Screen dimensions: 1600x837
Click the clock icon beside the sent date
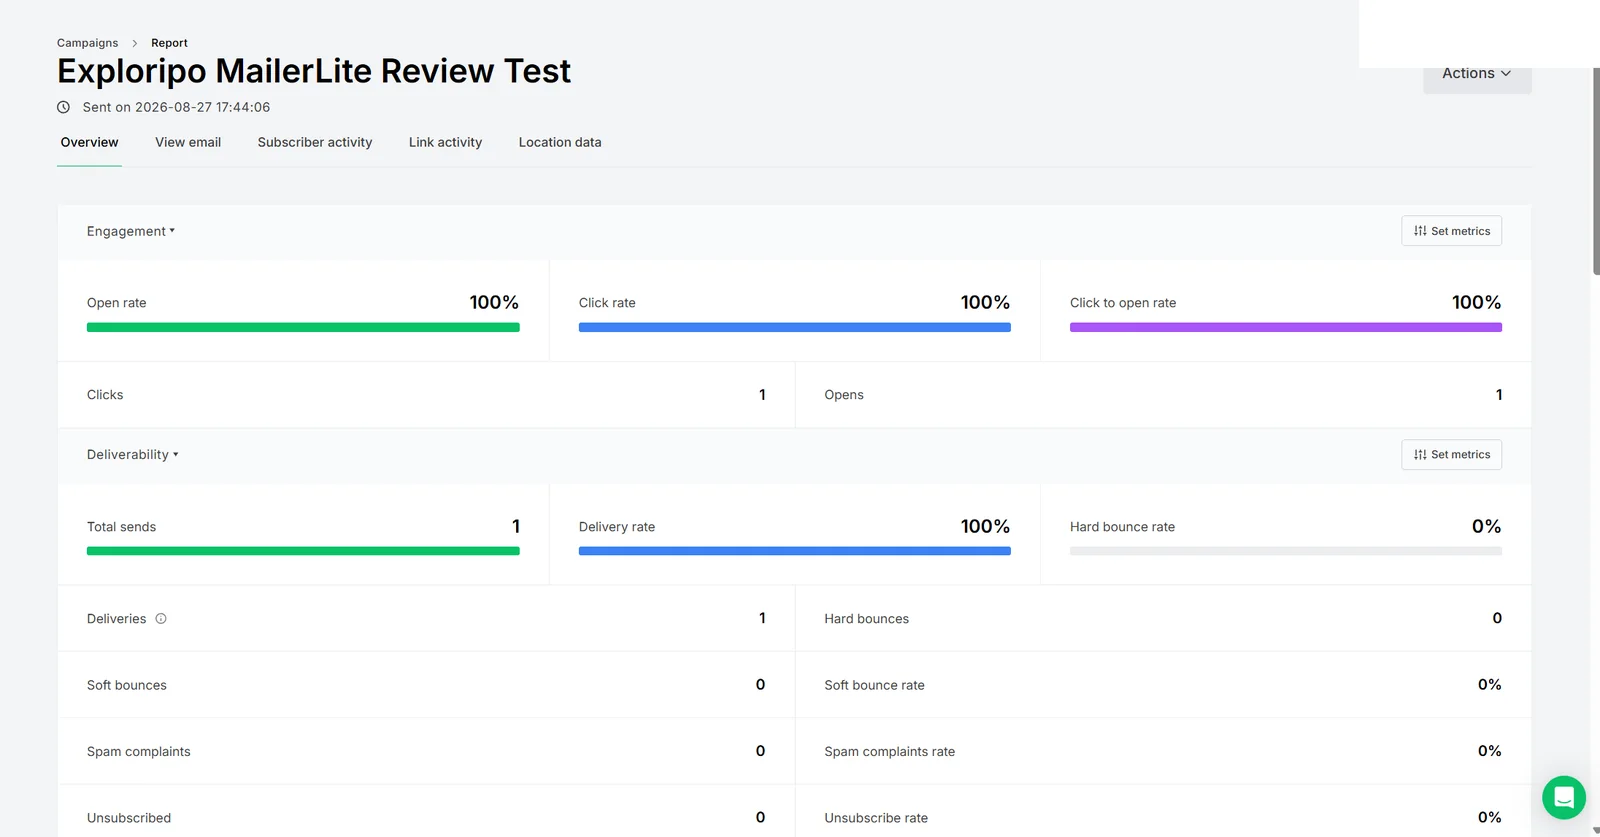tap(63, 107)
